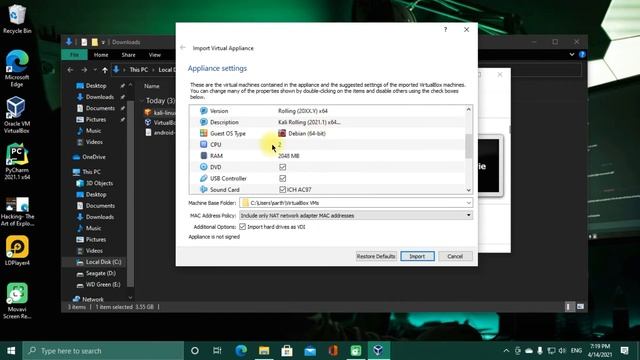Screen dimensions: 640x360
Task: Click Restore Defaults button
Action: (376, 256)
